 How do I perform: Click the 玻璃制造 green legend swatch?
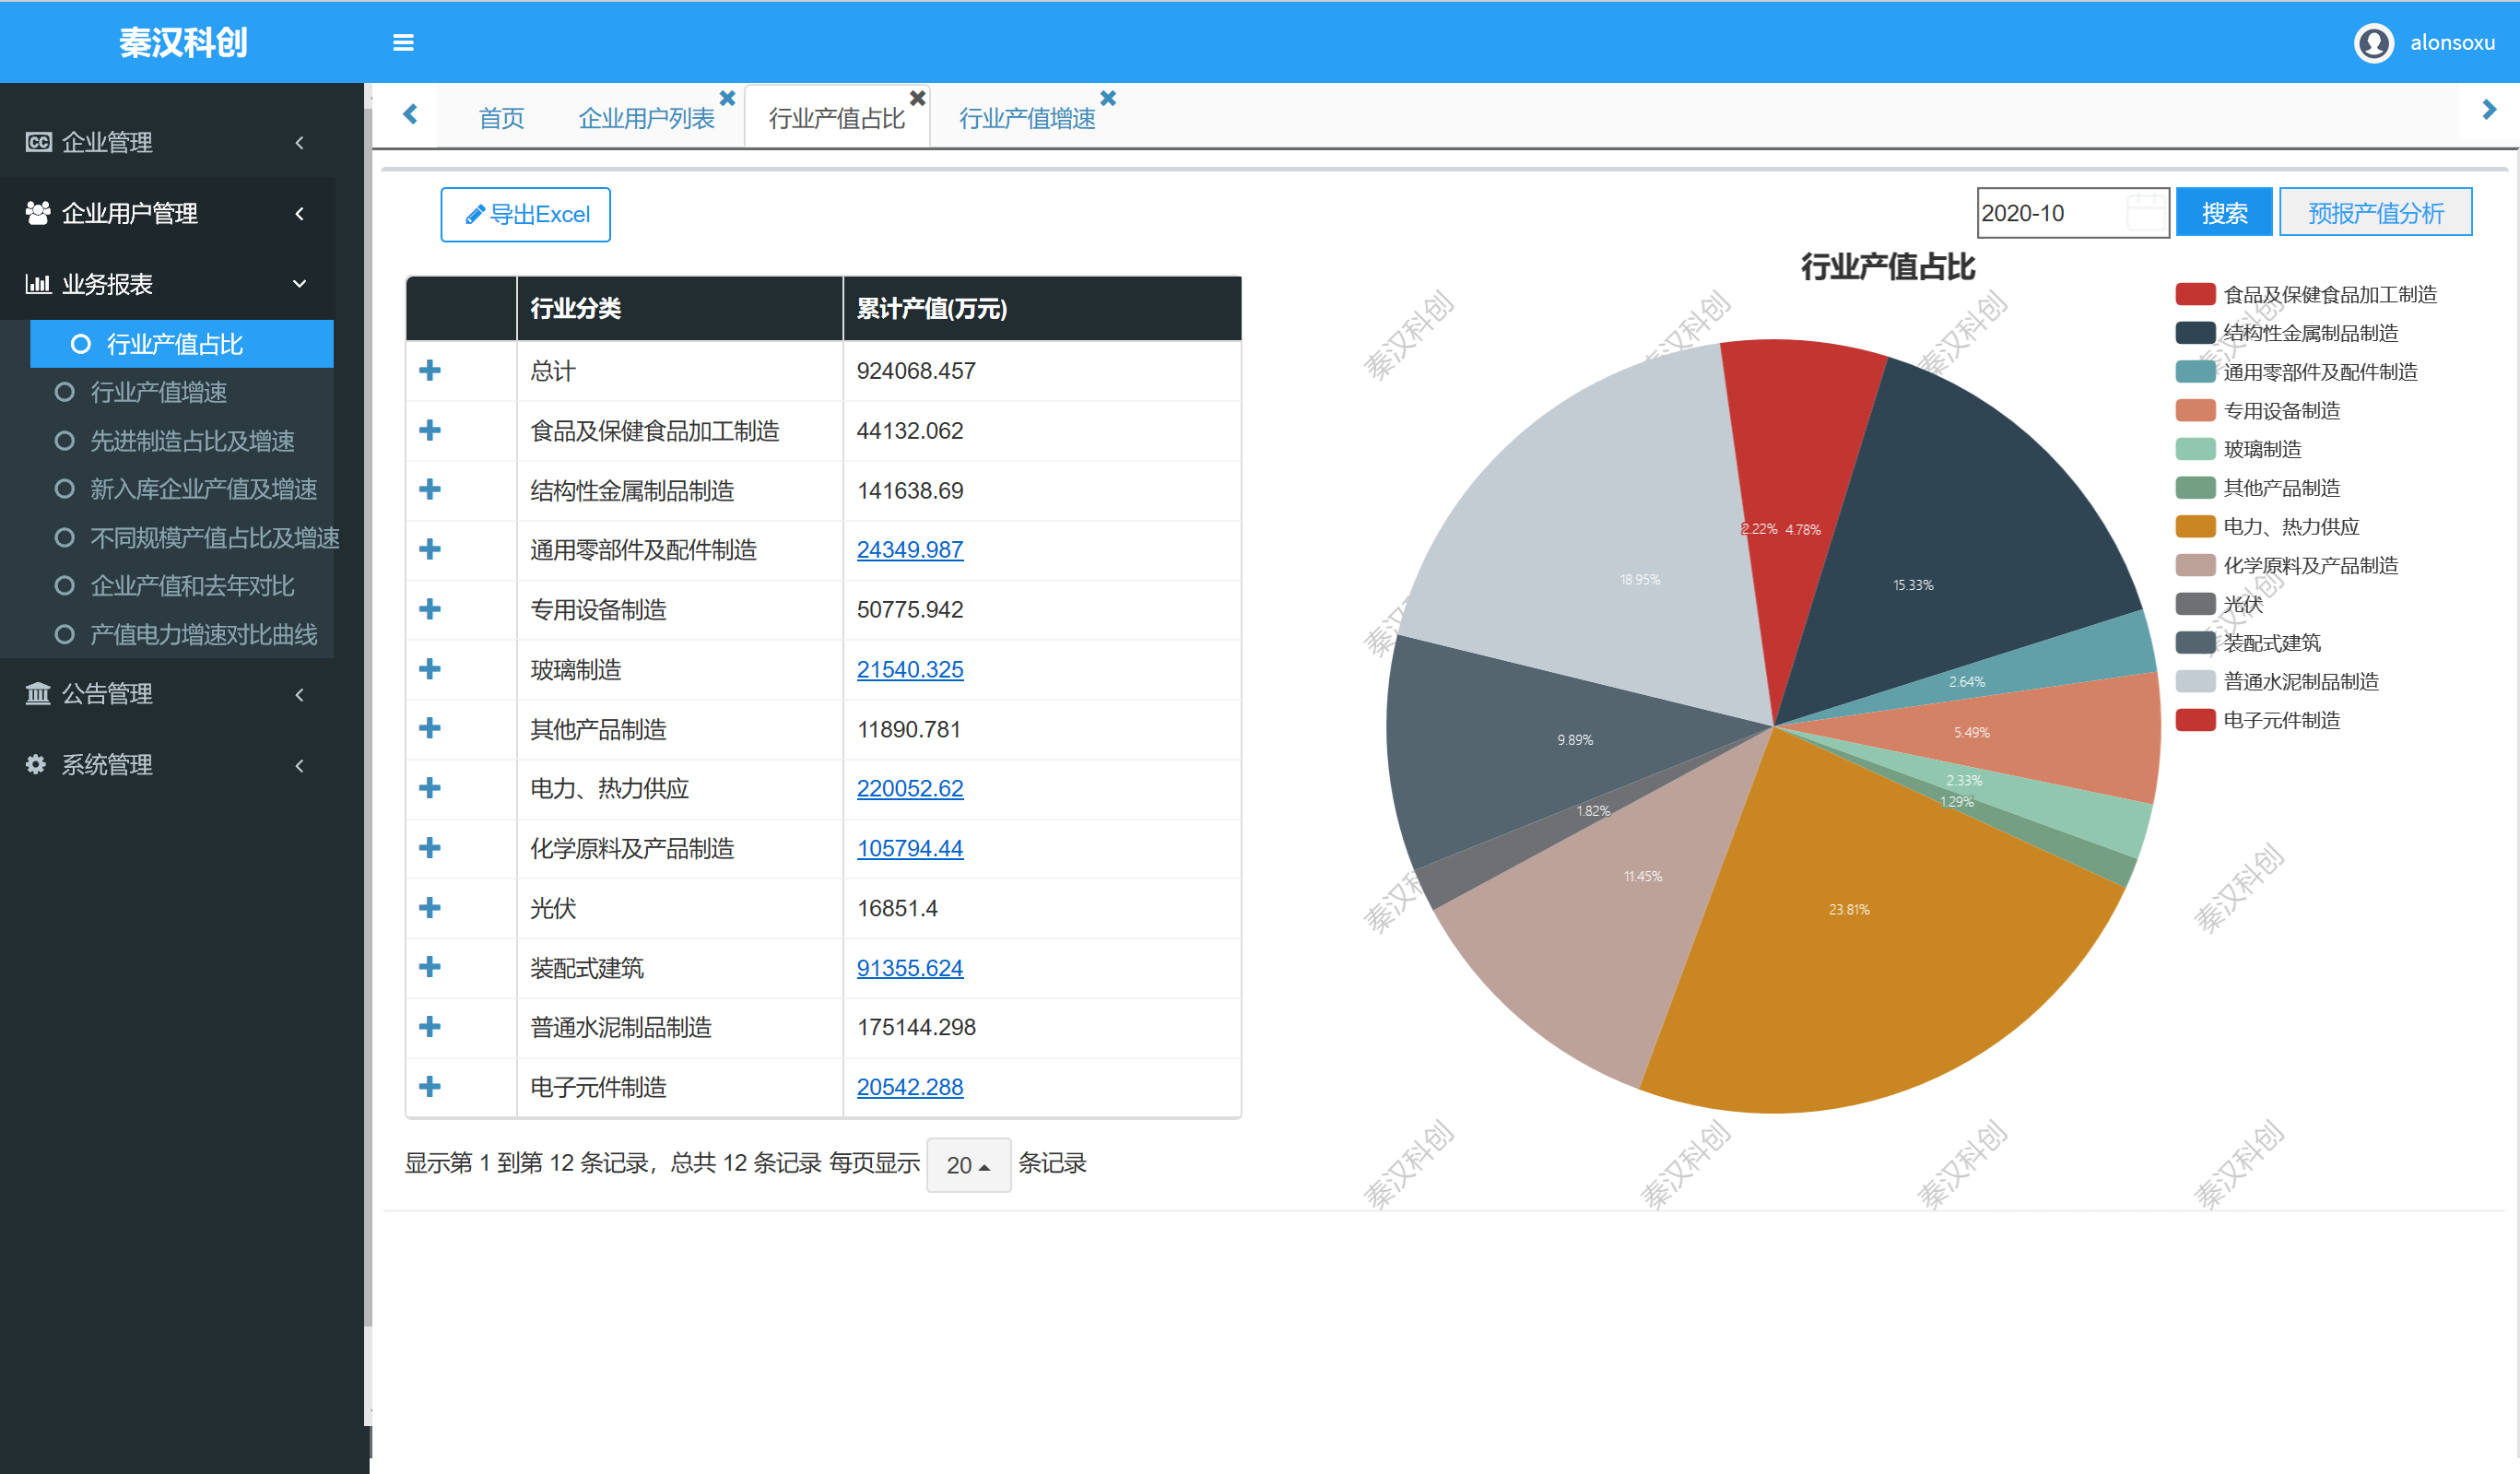click(2195, 449)
